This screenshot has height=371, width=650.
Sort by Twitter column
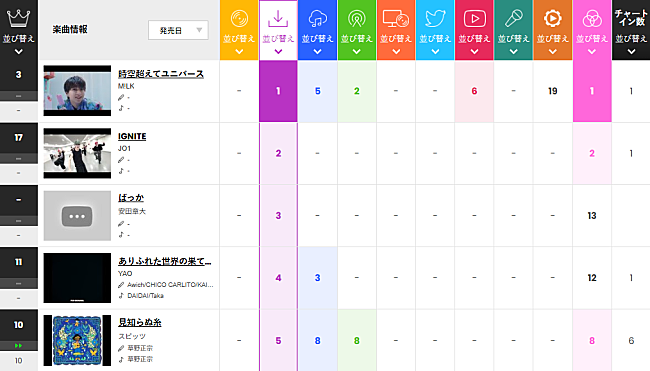click(435, 44)
